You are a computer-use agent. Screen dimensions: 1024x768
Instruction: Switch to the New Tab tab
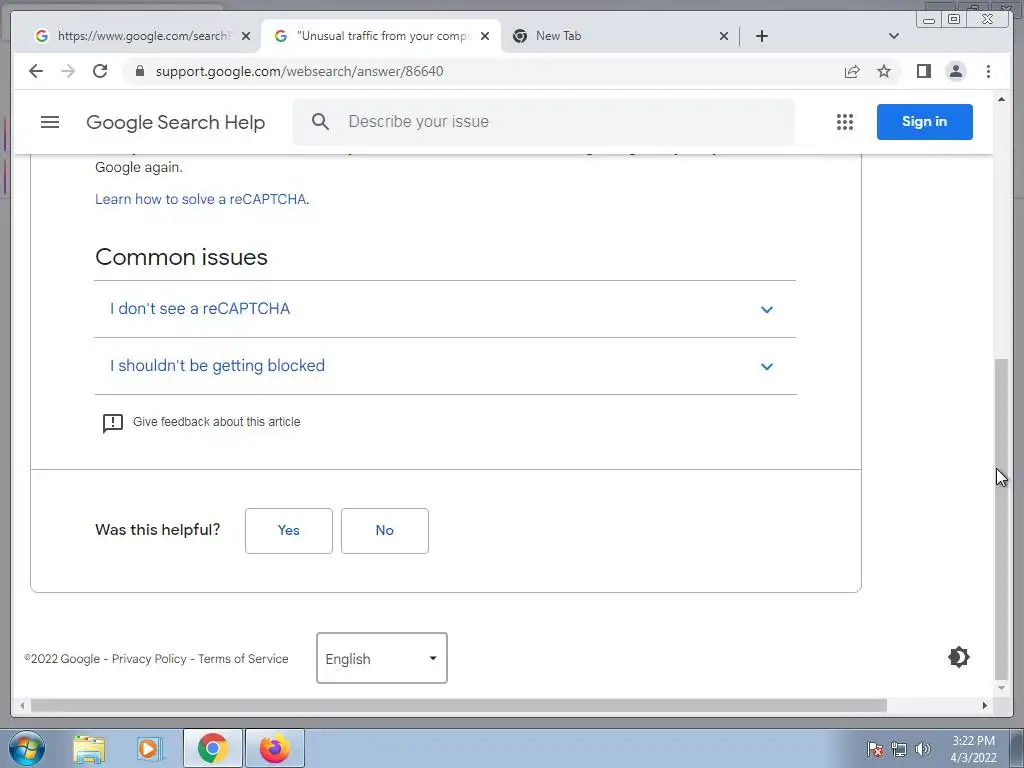[620, 36]
